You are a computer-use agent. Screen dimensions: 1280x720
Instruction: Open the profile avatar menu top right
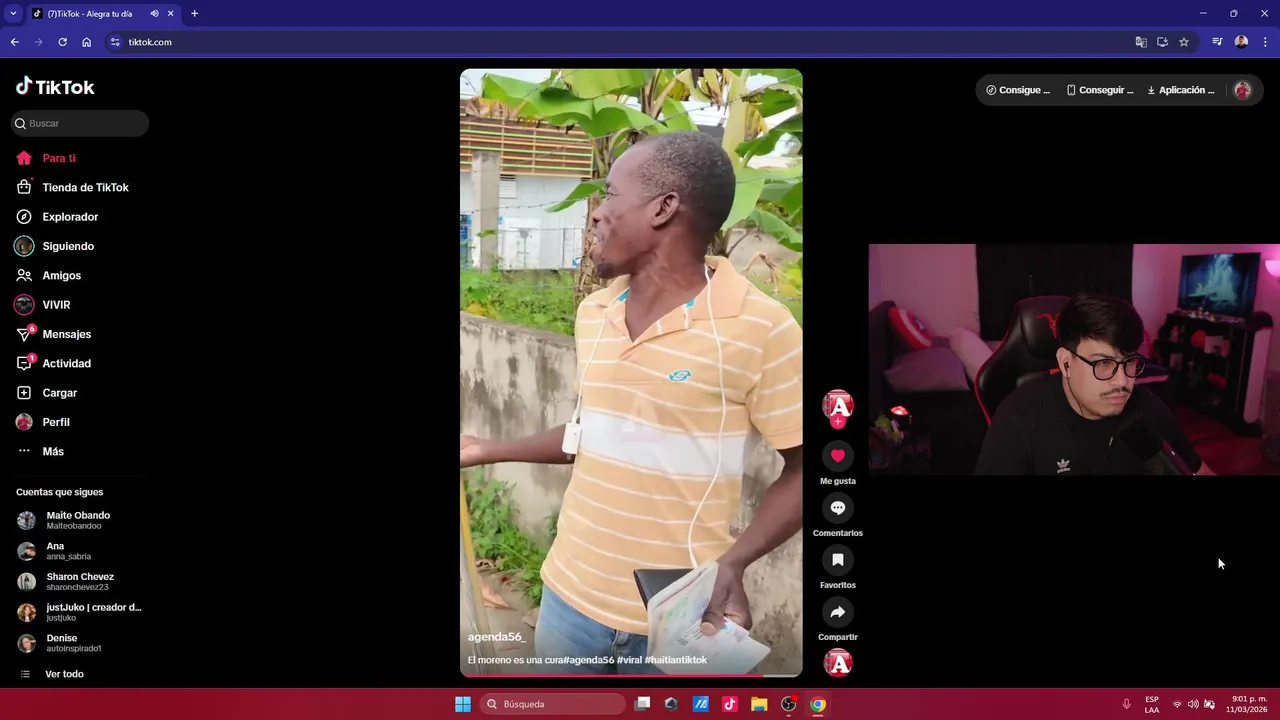pos(1242,90)
